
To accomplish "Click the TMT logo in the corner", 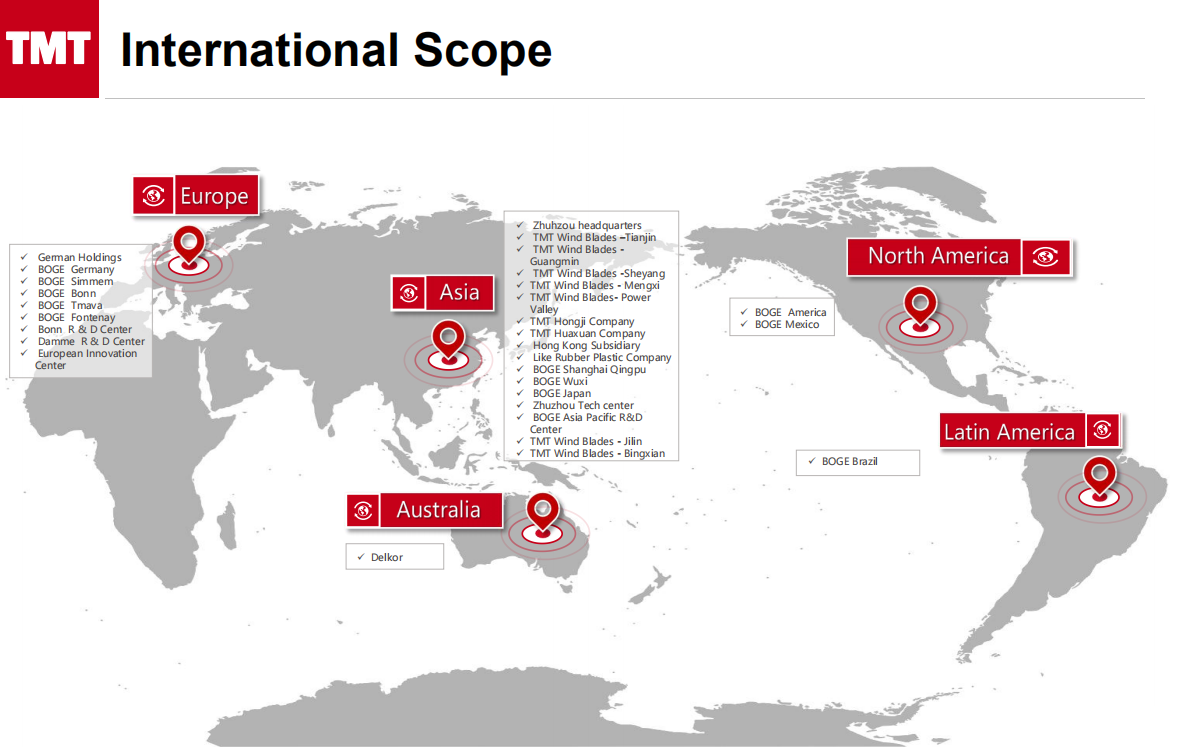I will click(49, 48).
